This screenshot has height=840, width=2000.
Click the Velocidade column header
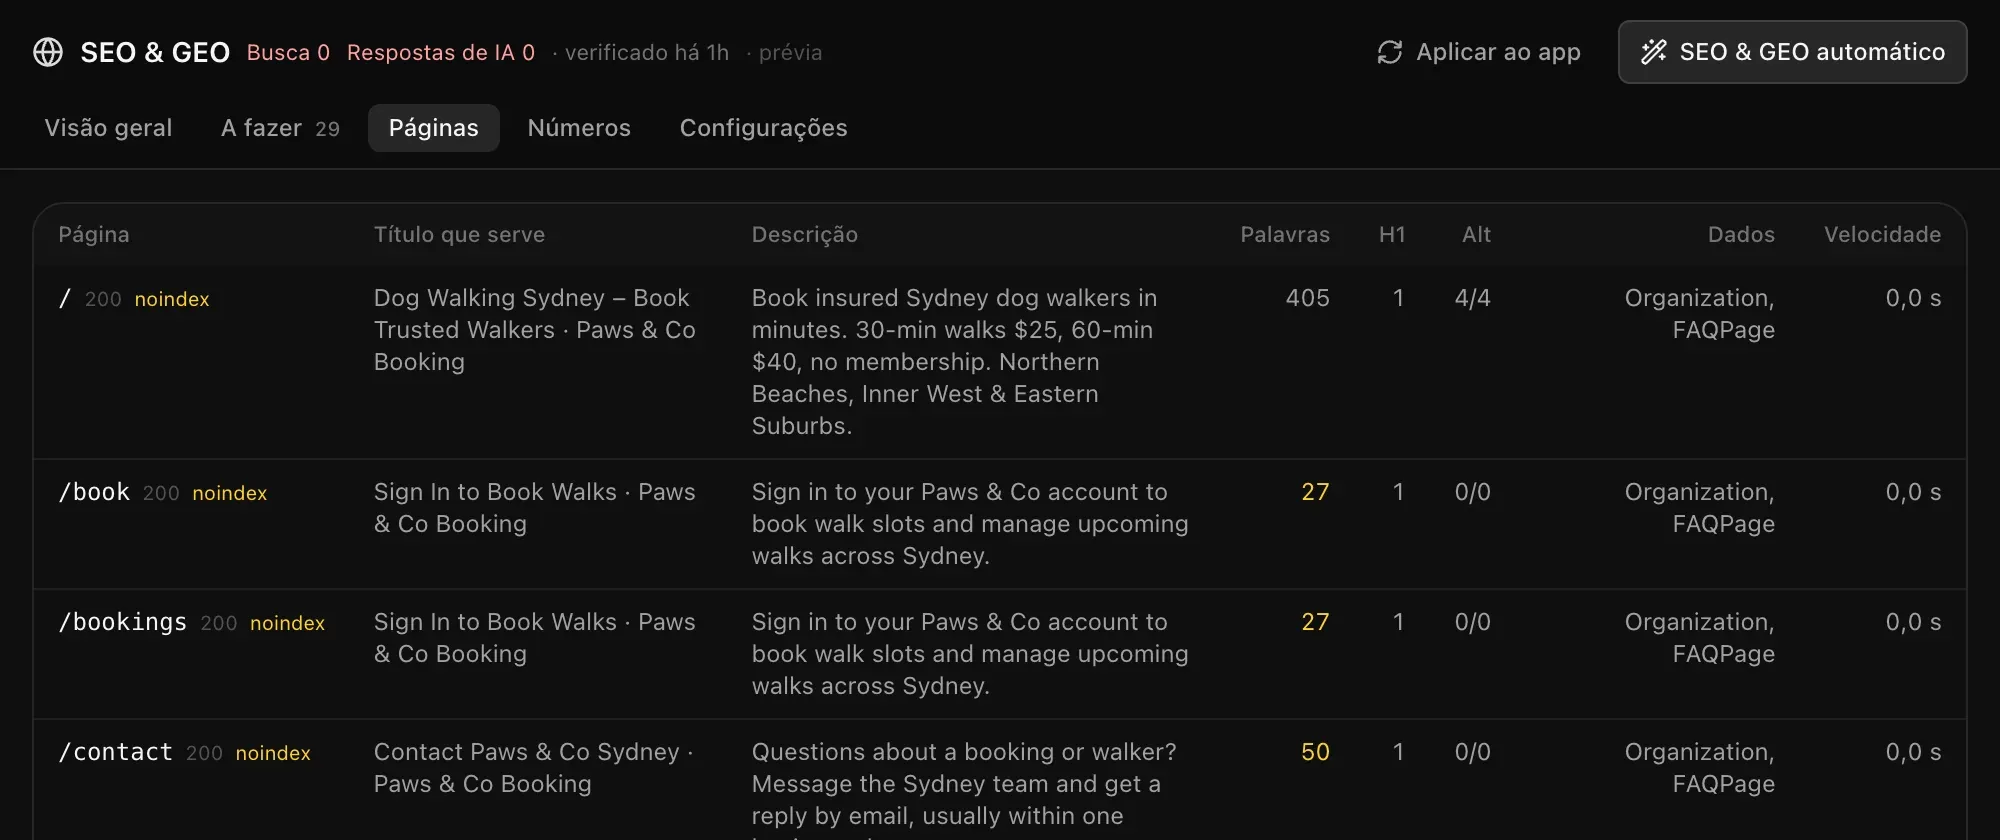point(1883,234)
